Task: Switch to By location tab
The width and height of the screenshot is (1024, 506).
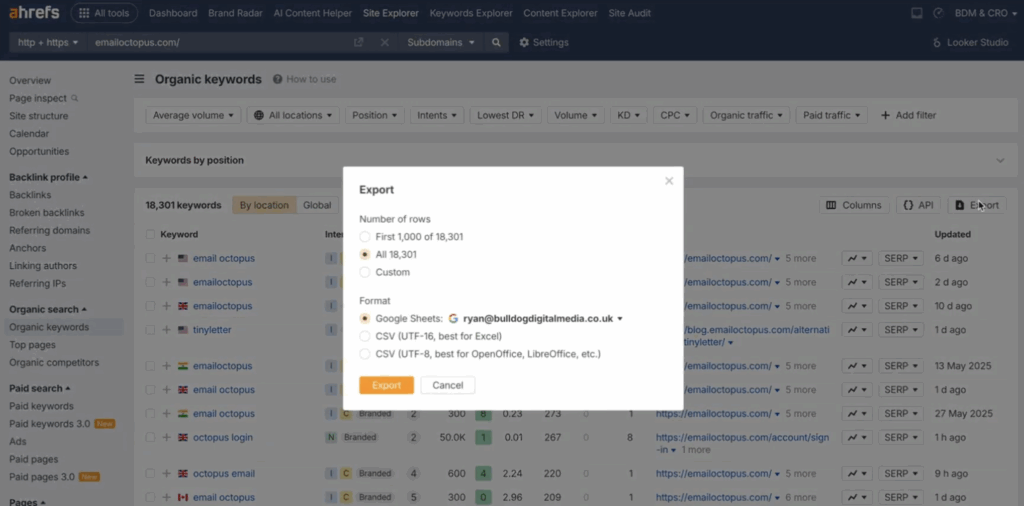Action: 264,205
